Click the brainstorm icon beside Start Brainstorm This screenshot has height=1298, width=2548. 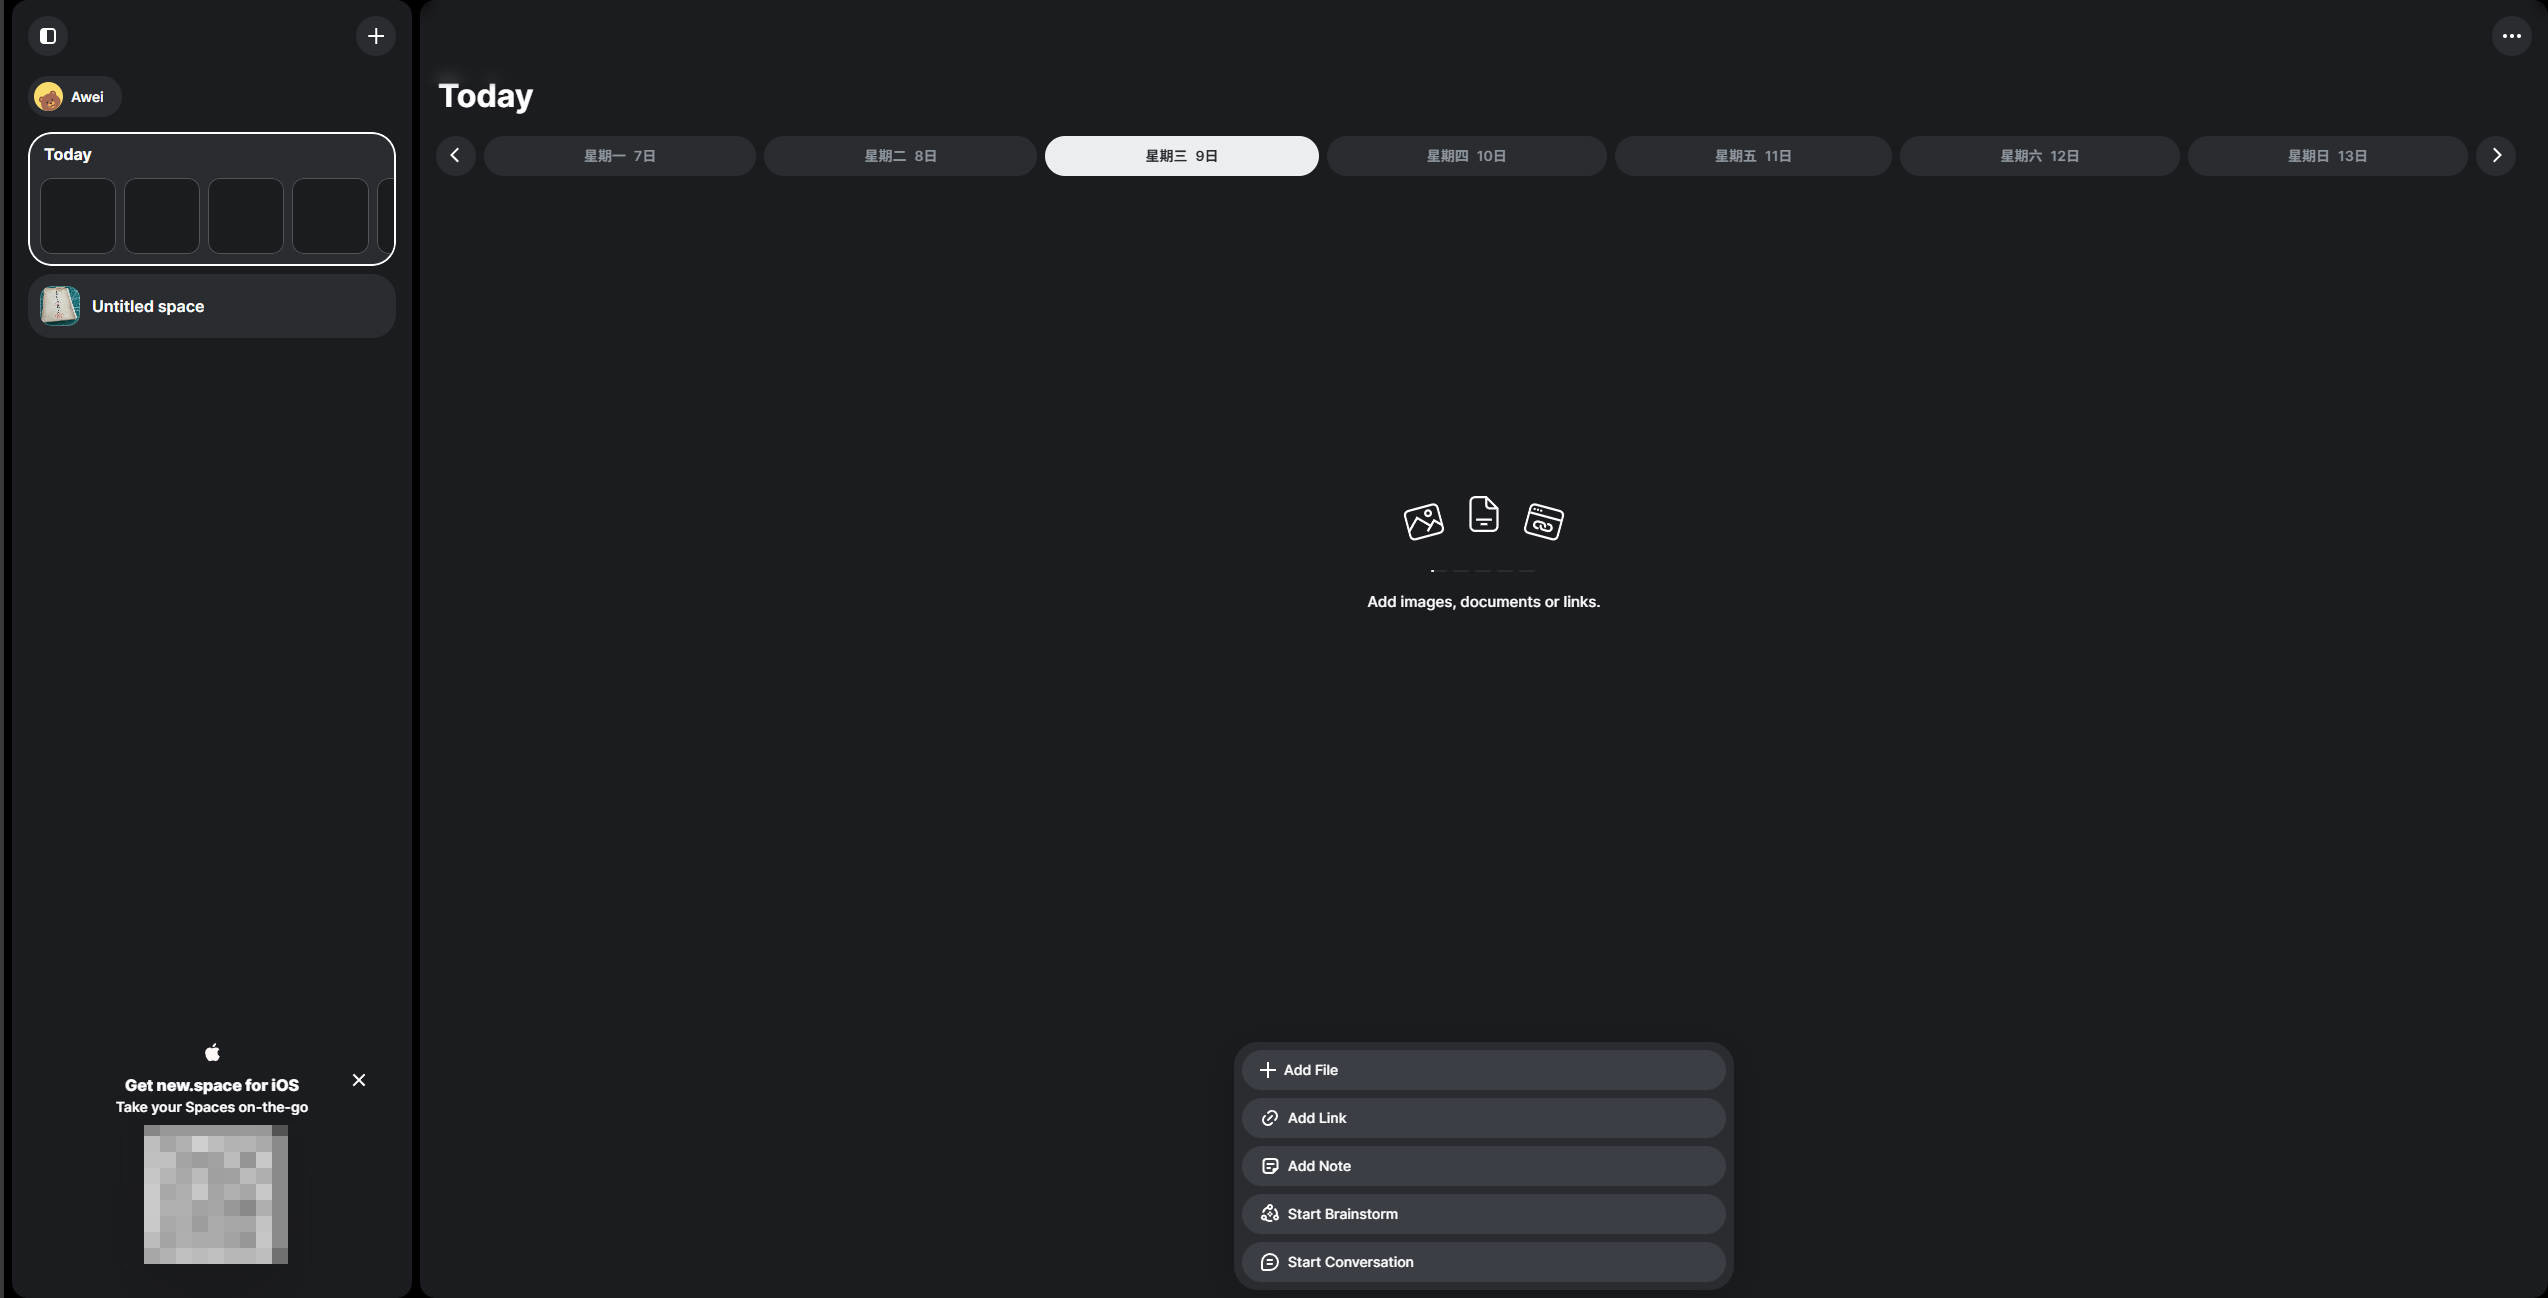[1270, 1214]
